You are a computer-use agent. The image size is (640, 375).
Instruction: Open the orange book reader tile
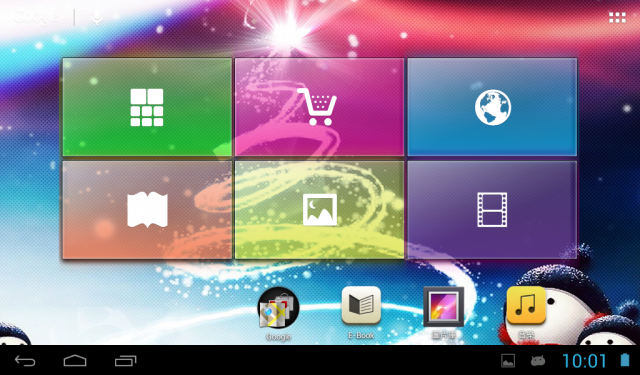tap(147, 210)
